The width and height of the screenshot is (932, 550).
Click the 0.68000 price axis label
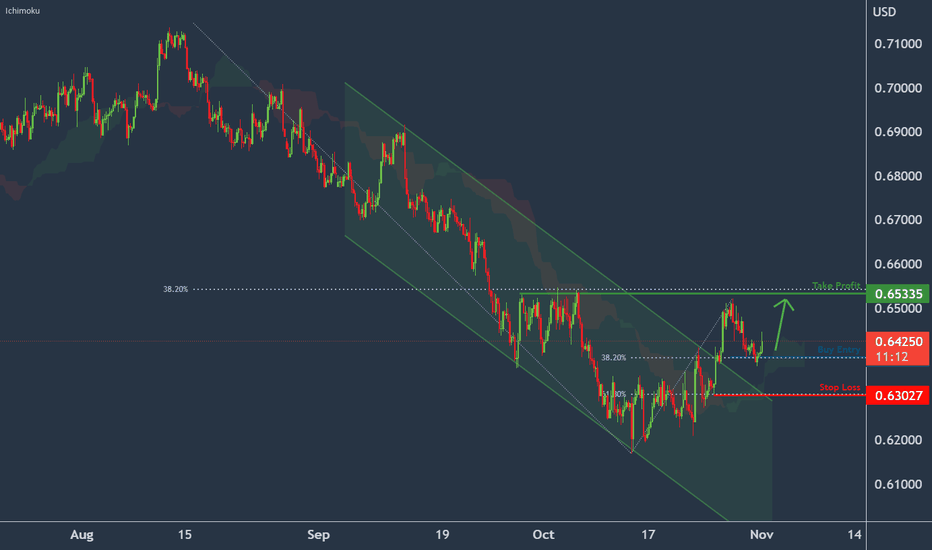click(898, 176)
